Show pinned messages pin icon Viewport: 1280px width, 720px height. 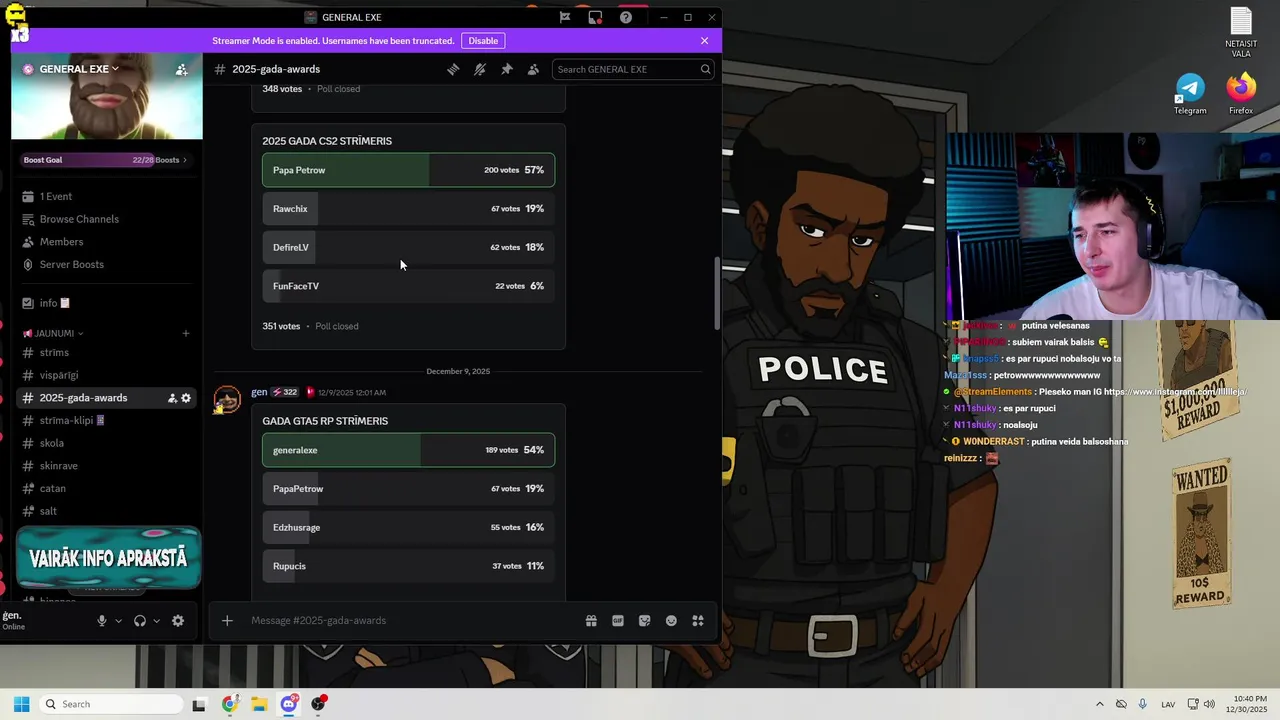(x=506, y=69)
